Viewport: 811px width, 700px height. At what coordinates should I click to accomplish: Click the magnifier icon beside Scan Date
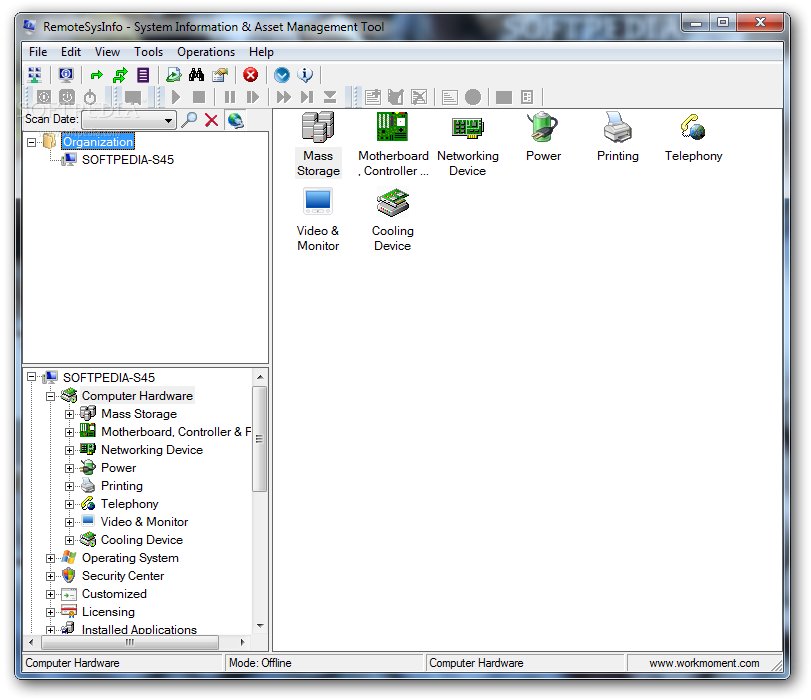pos(189,120)
